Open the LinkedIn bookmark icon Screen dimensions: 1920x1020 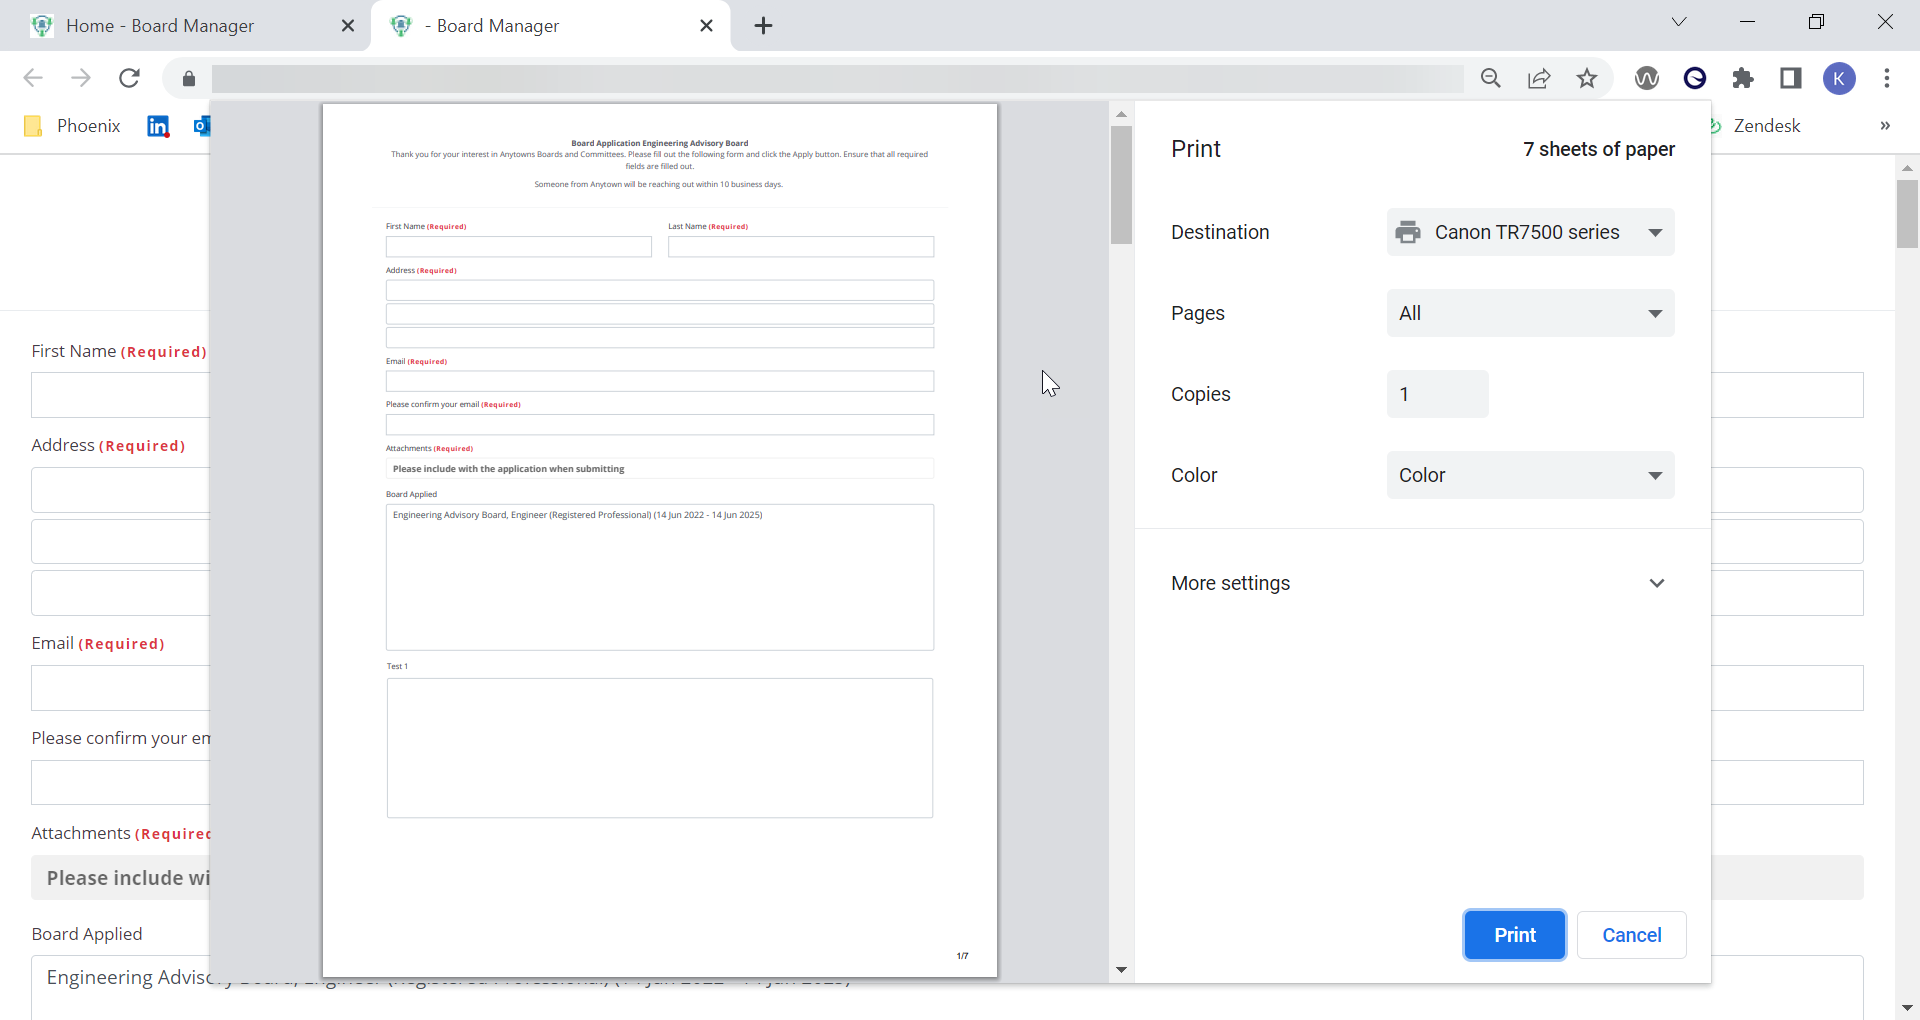(x=158, y=126)
